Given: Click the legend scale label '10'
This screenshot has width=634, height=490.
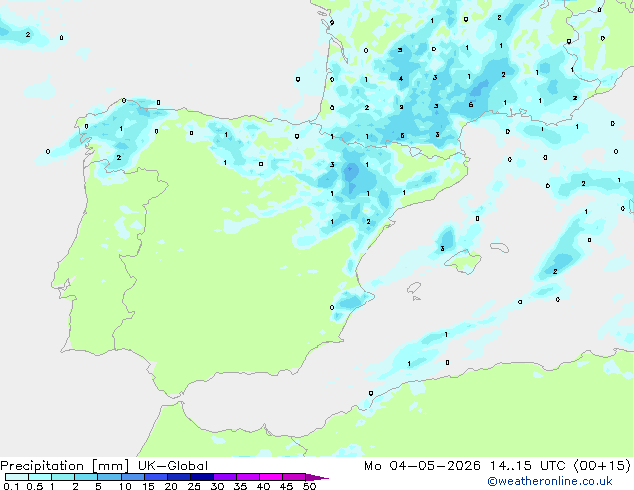Looking at the screenshot, I should point(125,486).
